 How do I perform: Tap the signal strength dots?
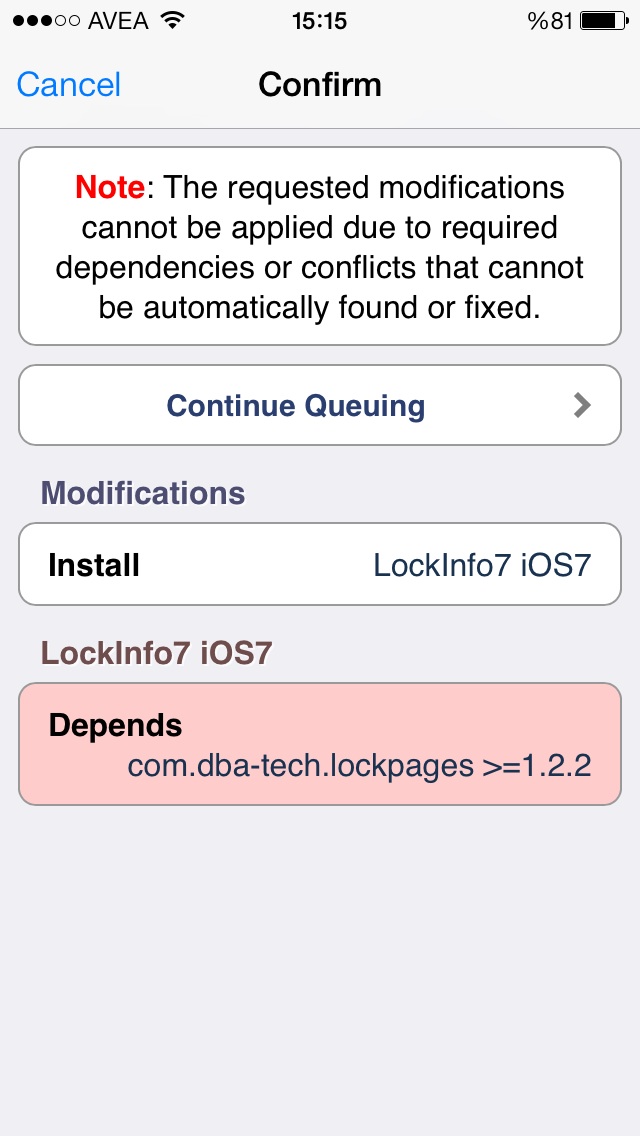46,21
